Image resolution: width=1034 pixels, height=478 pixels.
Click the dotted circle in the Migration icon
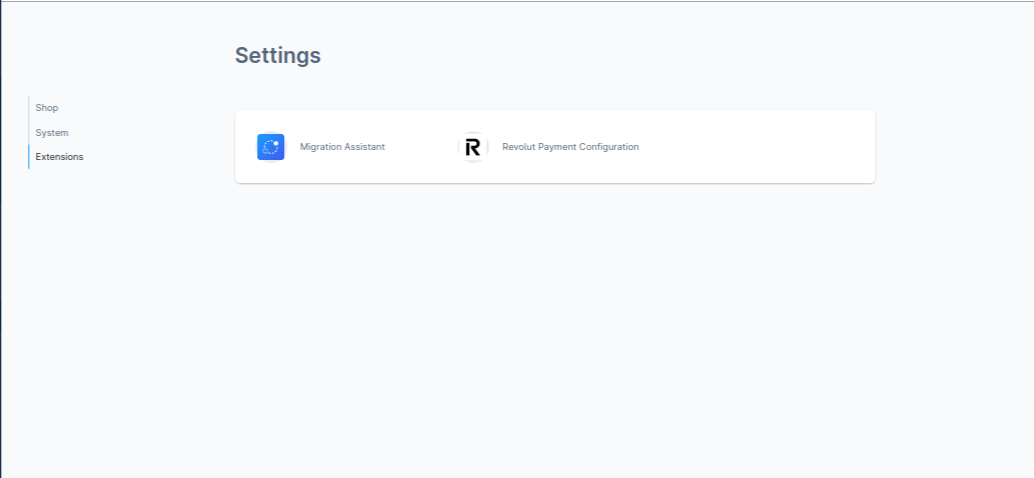[270, 148]
